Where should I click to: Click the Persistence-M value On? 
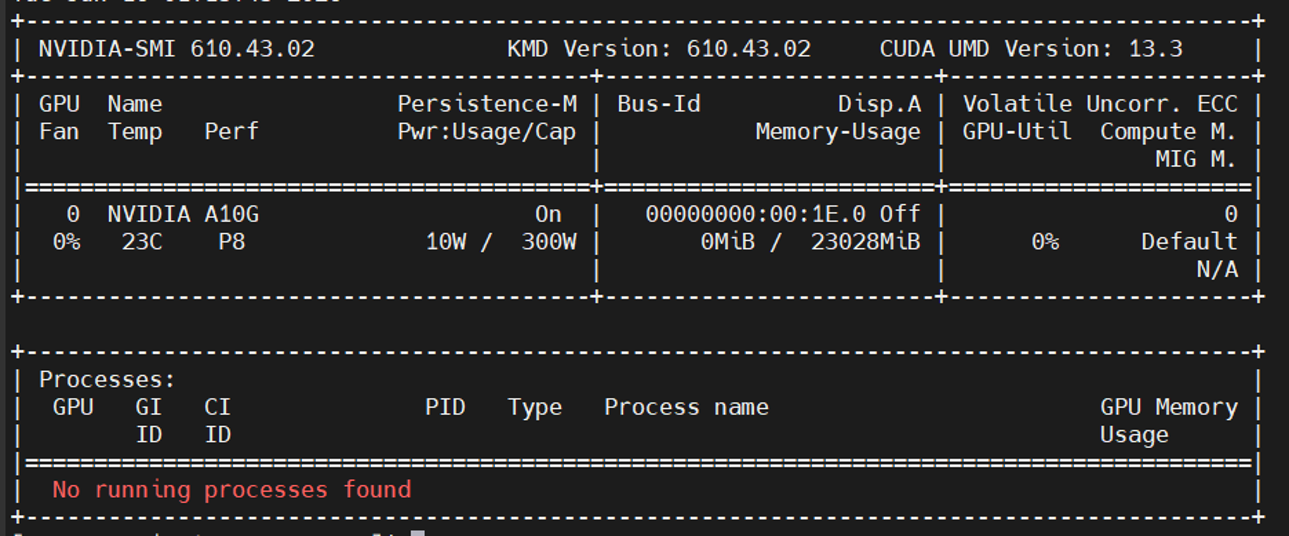pos(548,214)
